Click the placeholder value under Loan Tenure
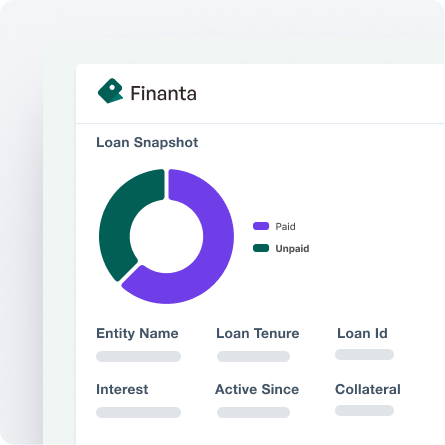Screen dimensions: 445x445 (253, 356)
